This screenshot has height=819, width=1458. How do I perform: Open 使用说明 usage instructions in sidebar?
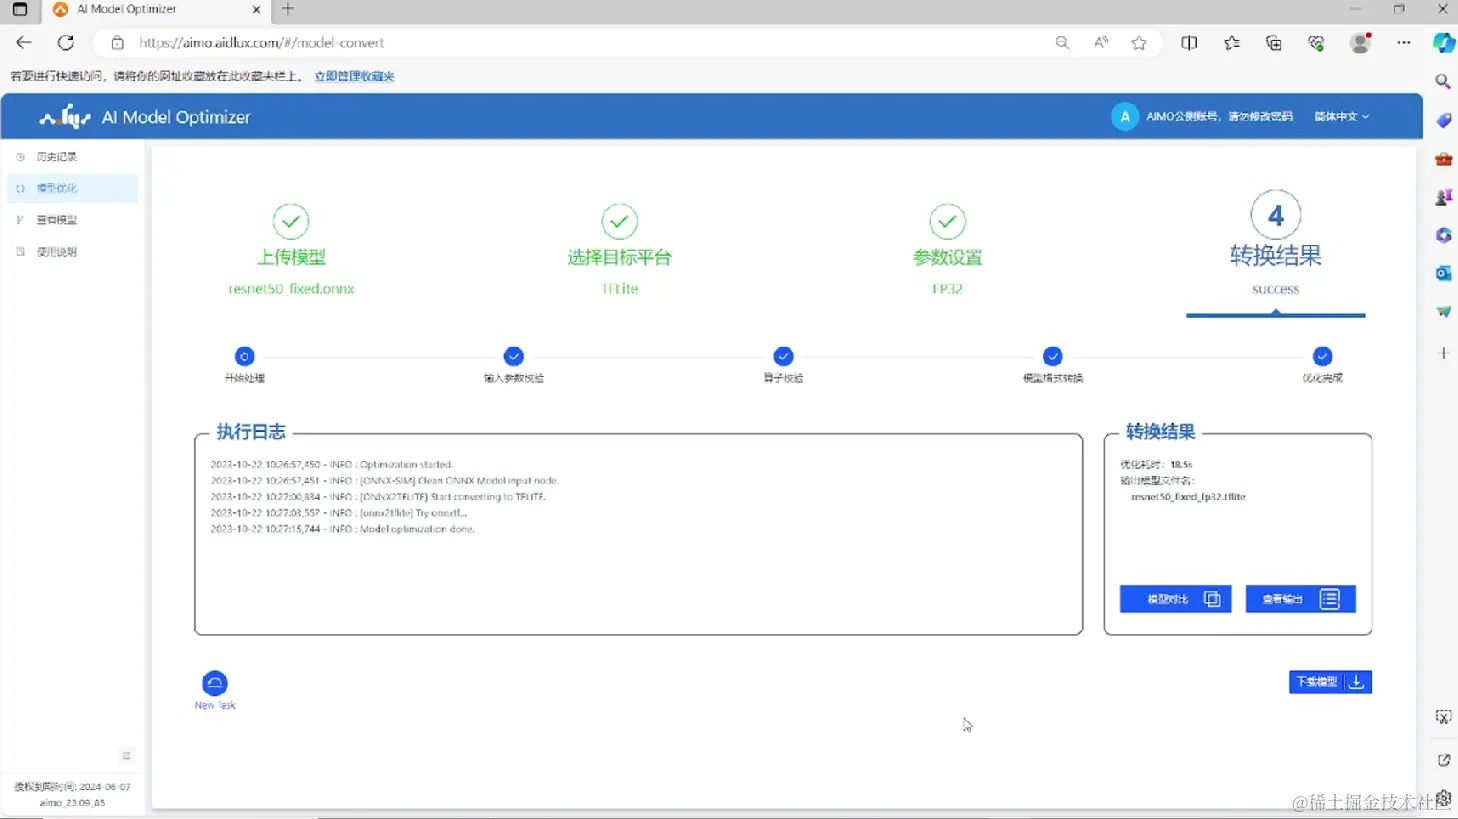point(57,252)
